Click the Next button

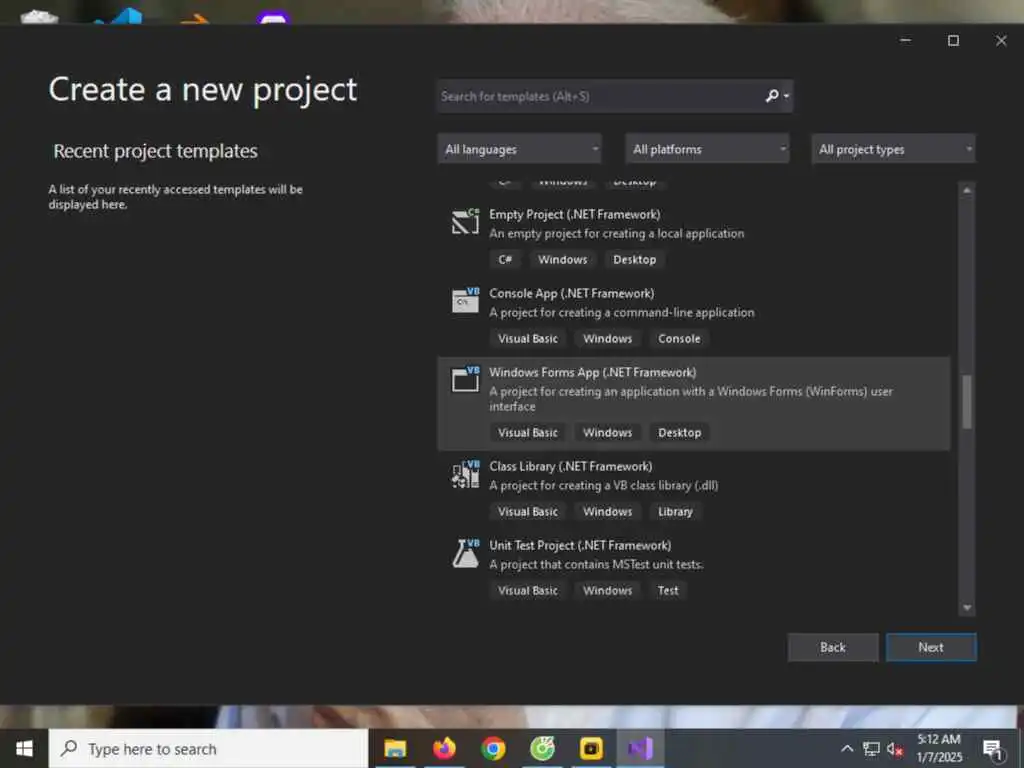coord(931,647)
